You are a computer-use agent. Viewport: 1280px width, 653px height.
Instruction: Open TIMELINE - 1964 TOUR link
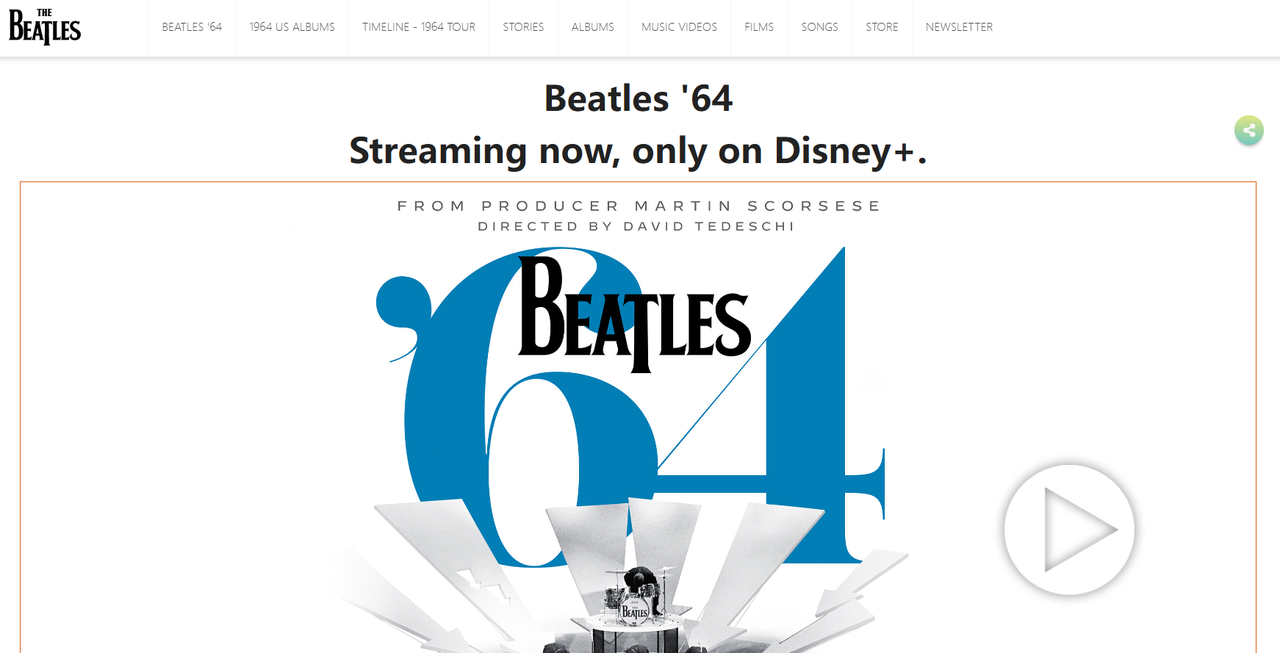(x=419, y=27)
